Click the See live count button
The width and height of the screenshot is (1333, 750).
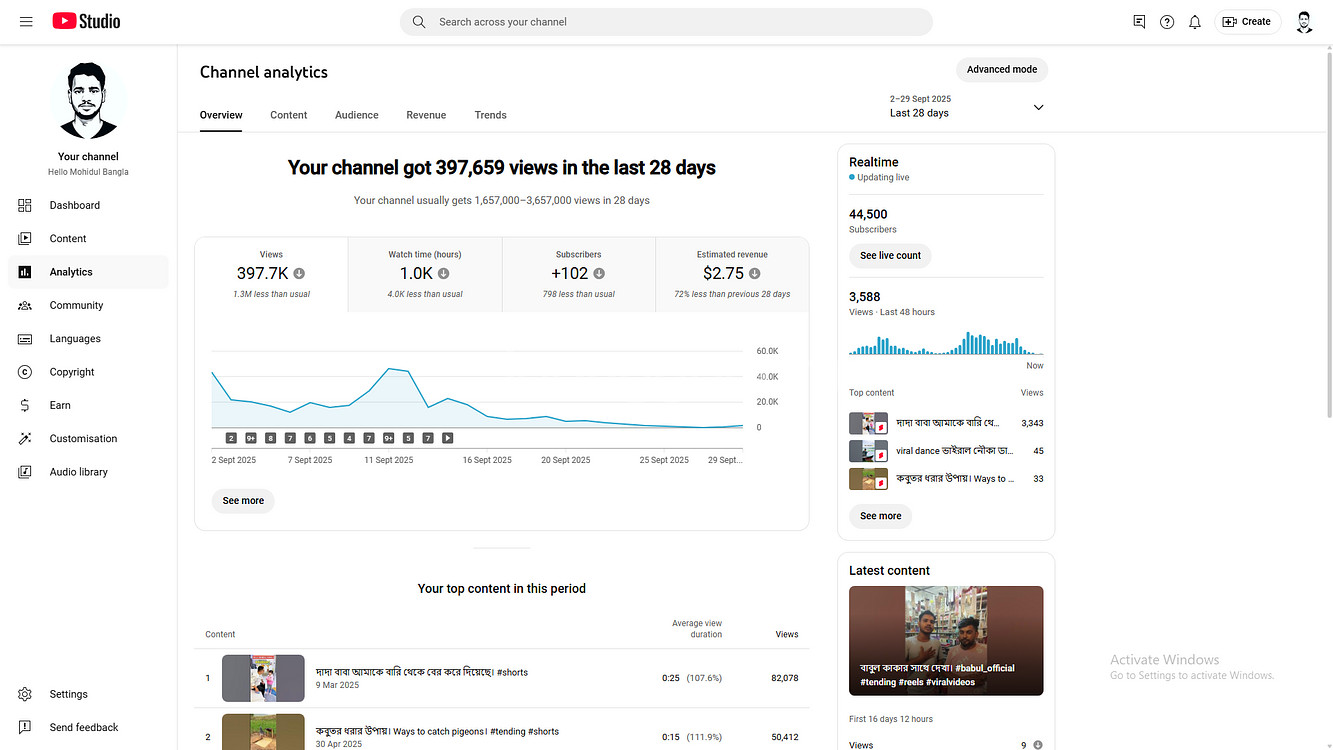click(890, 256)
